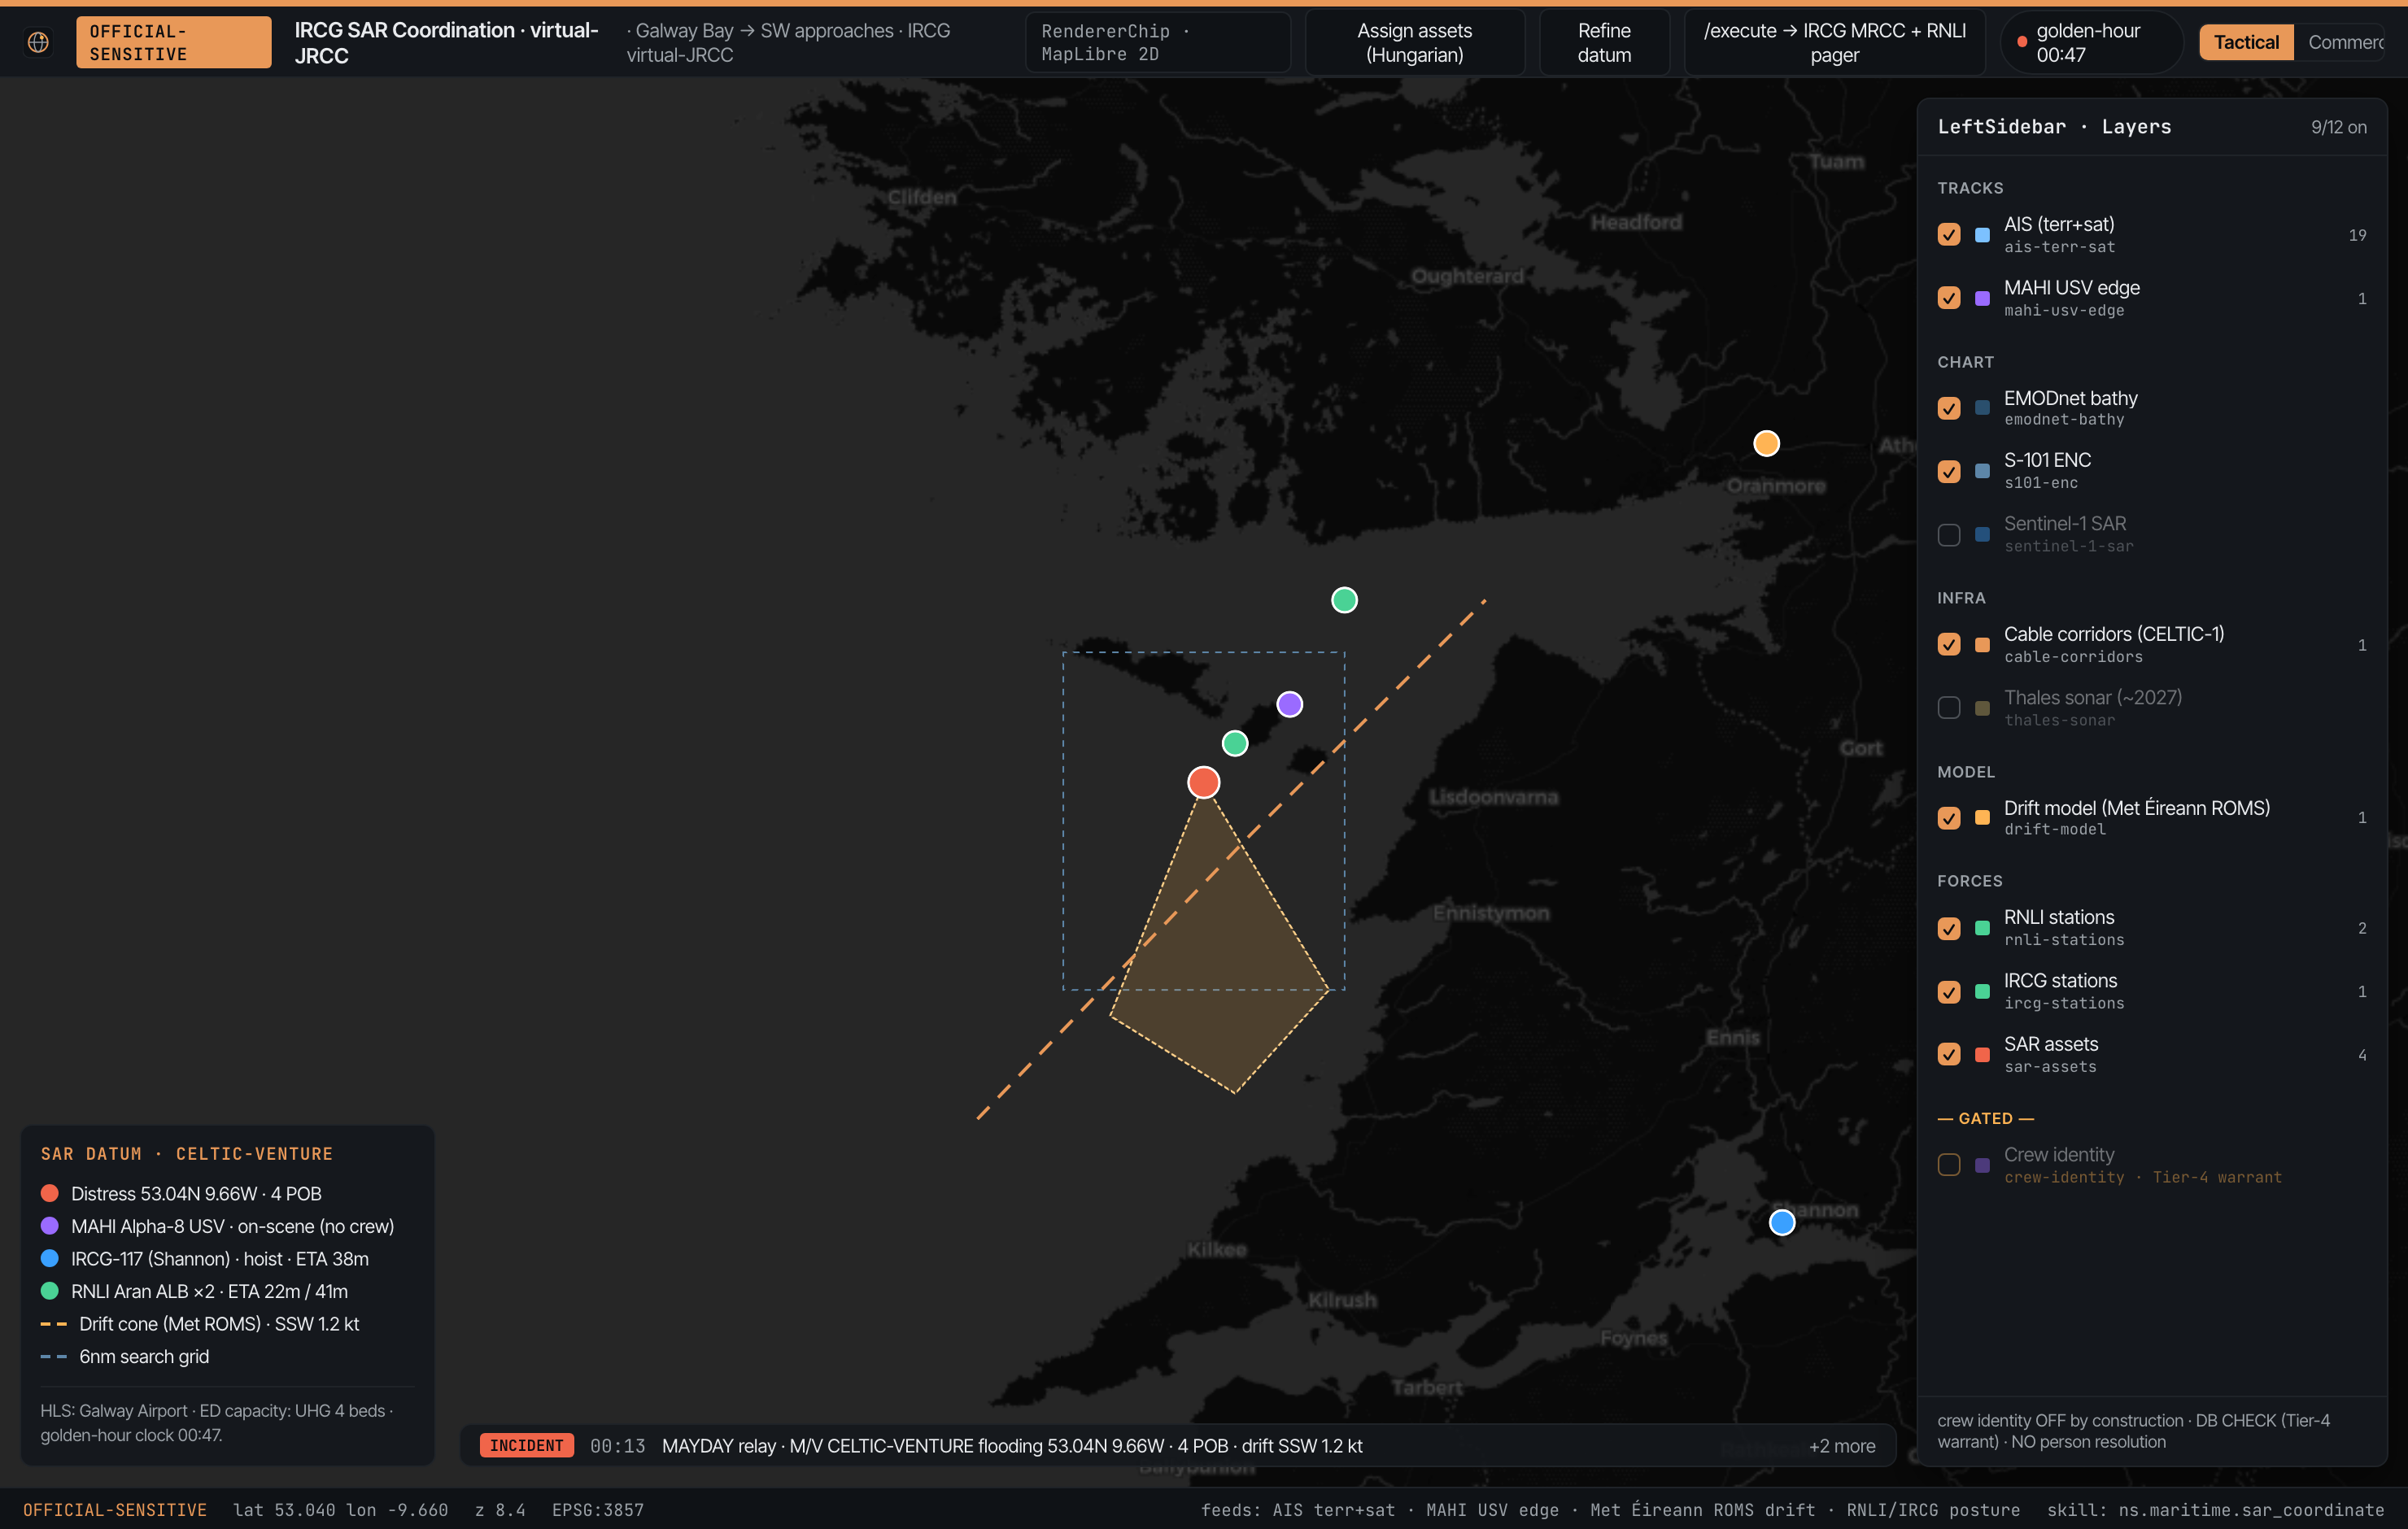
Task: Disable the SAR assets layer checkbox
Action: [1948, 1054]
